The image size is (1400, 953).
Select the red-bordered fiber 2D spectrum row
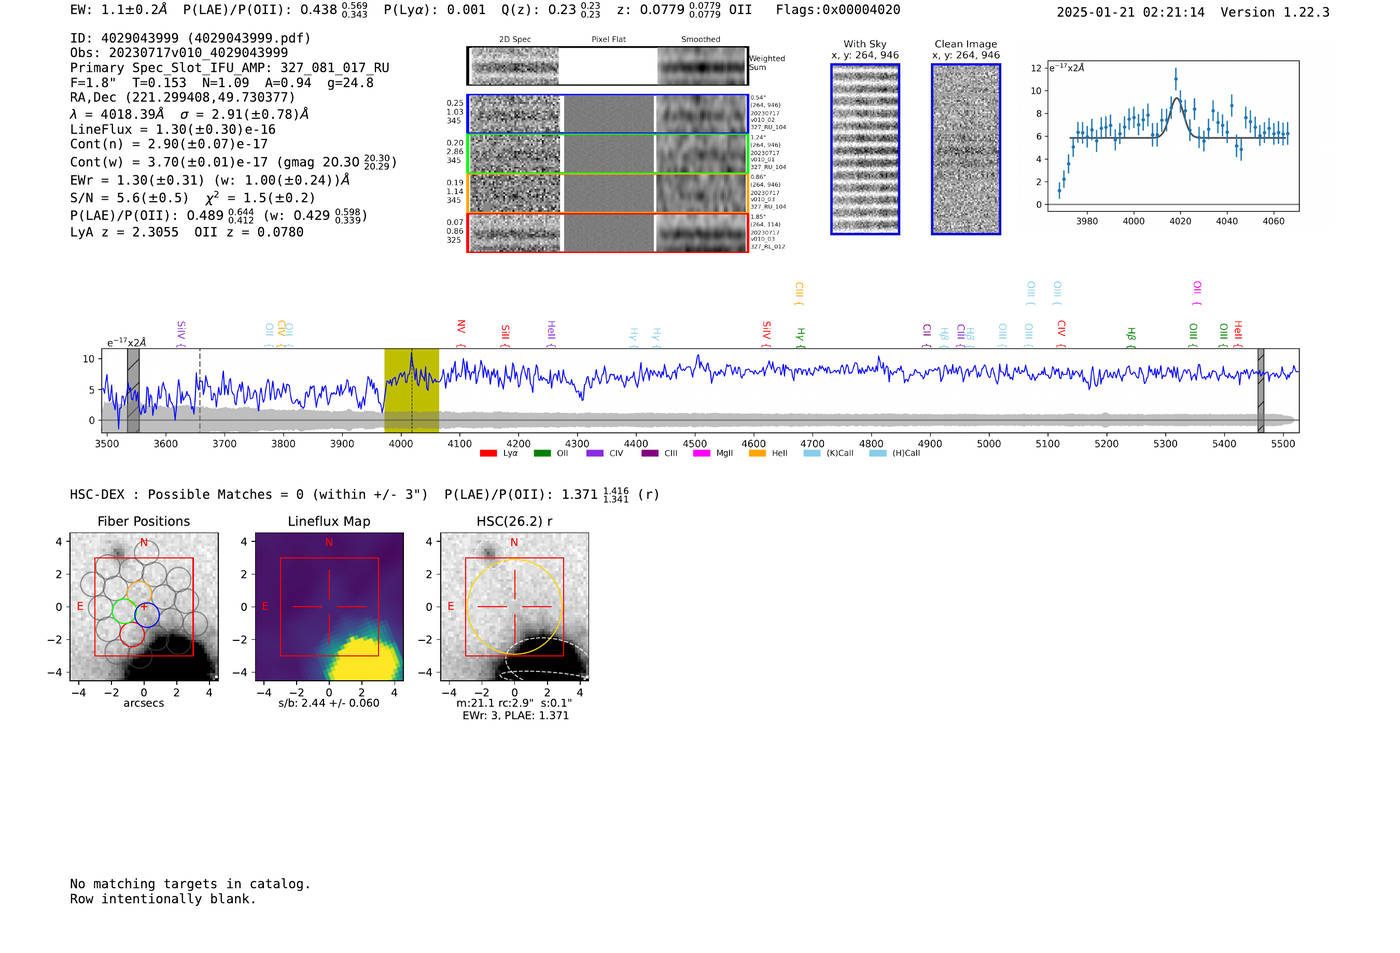point(607,233)
